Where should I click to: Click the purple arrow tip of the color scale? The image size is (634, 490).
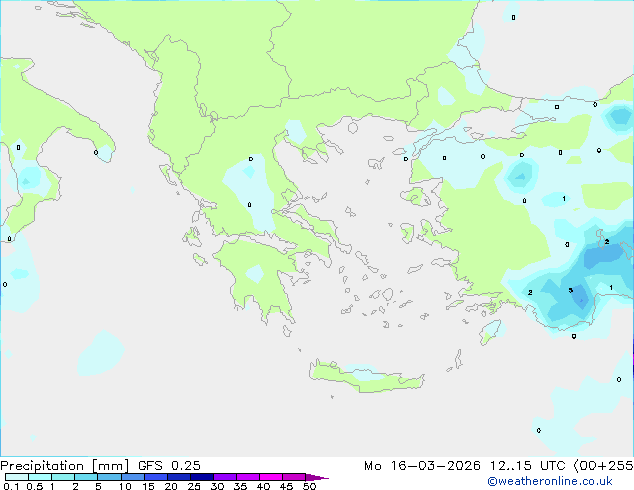pos(317,477)
